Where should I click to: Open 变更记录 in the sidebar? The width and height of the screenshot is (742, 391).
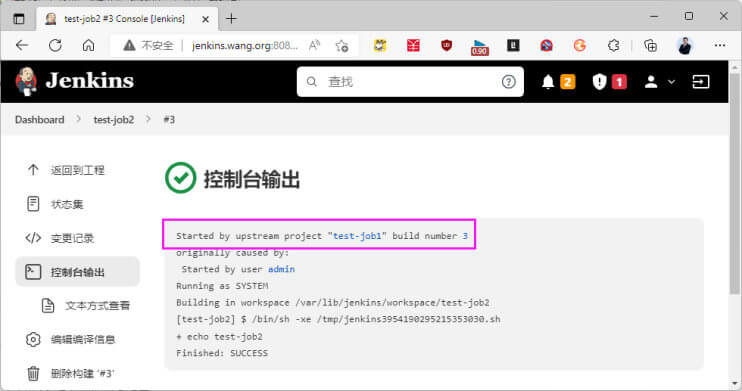tap(78, 238)
